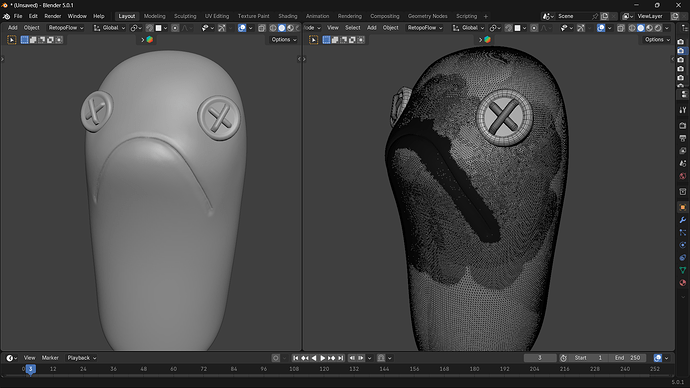Open the Modifiers wrench tab
690x388 pixels.
pyautogui.click(x=683, y=220)
